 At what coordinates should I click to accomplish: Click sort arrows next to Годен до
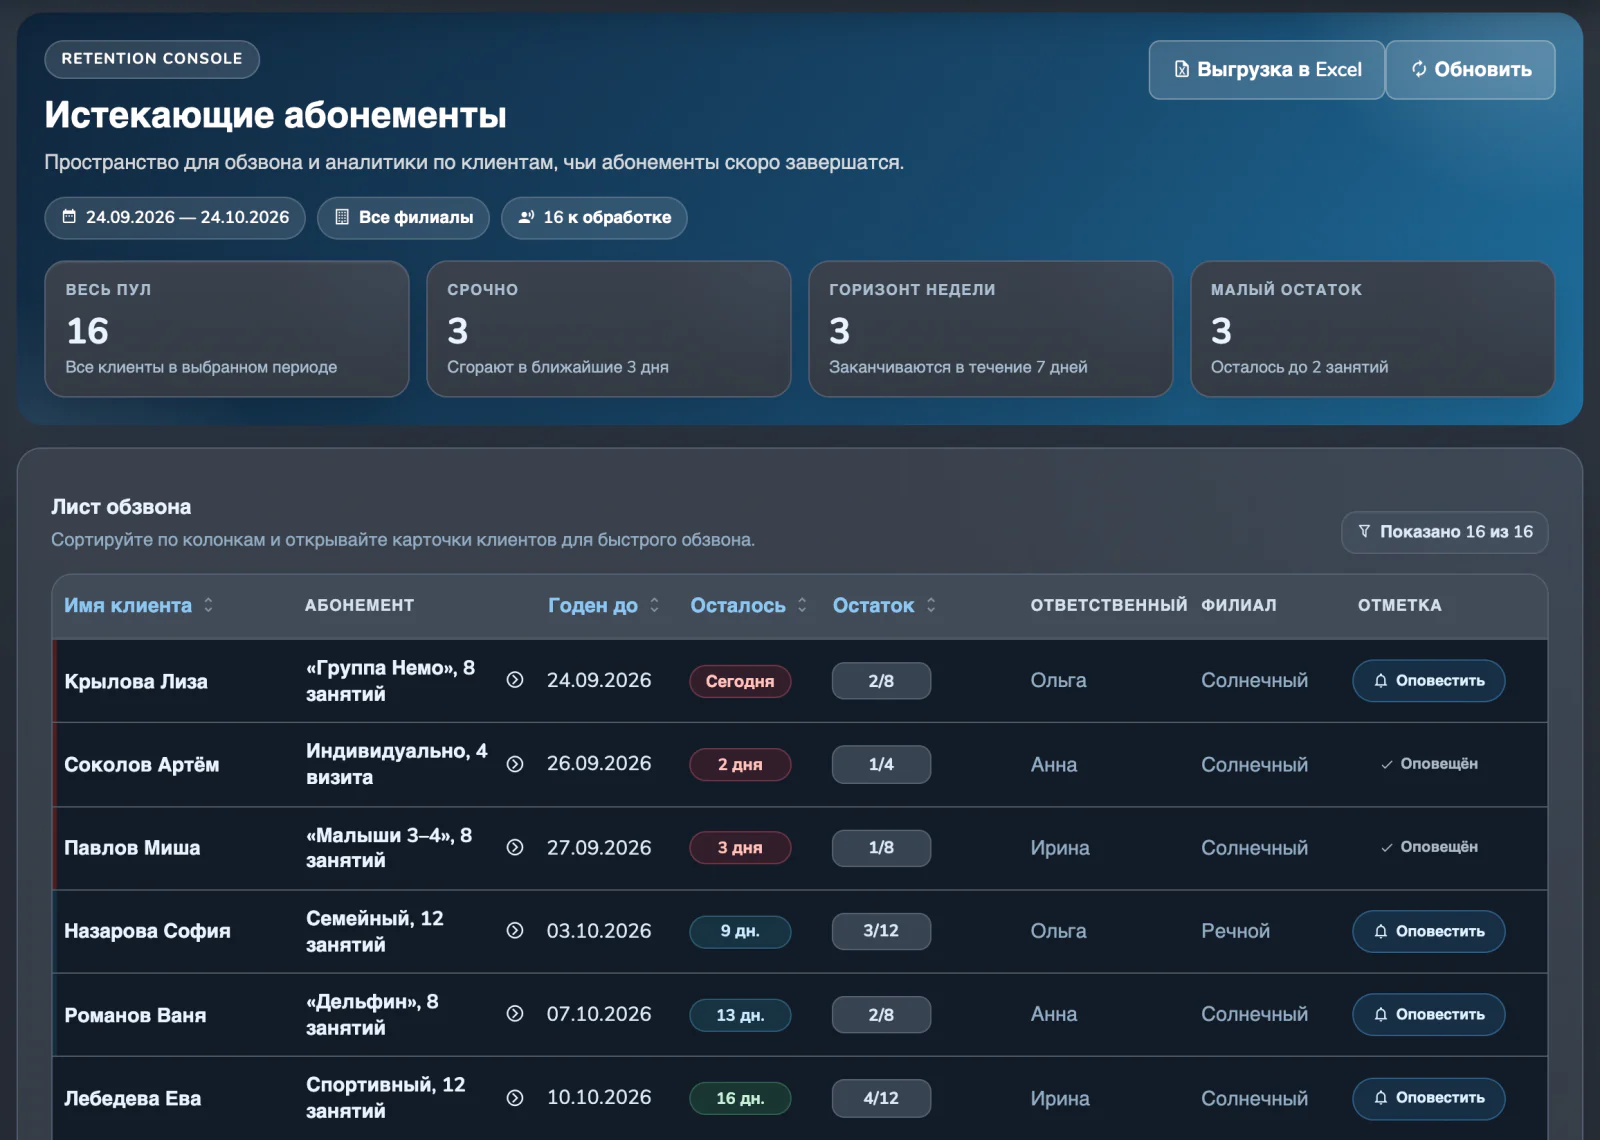pyautogui.click(x=654, y=605)
